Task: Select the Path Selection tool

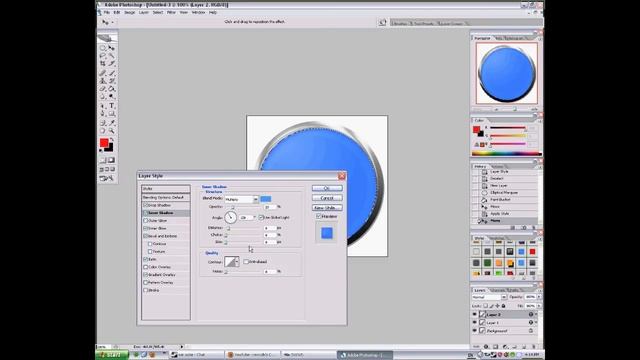Action: click(102, 106)
